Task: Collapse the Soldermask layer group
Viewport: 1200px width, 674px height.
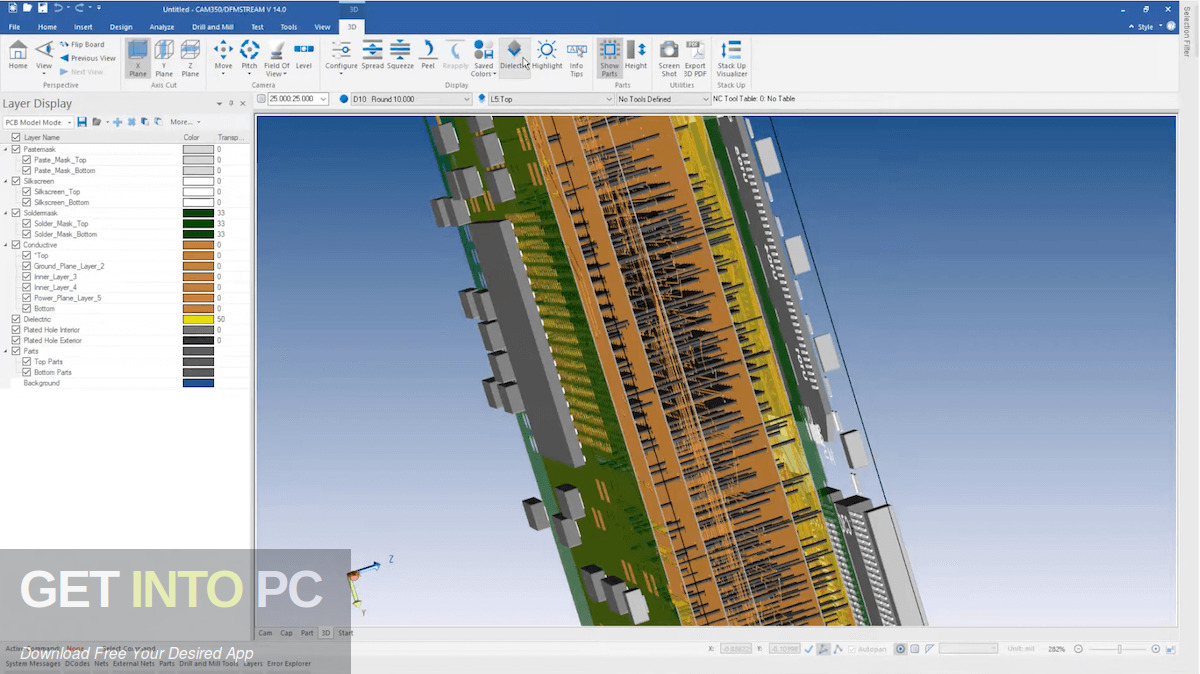Action: pos(6,213)
